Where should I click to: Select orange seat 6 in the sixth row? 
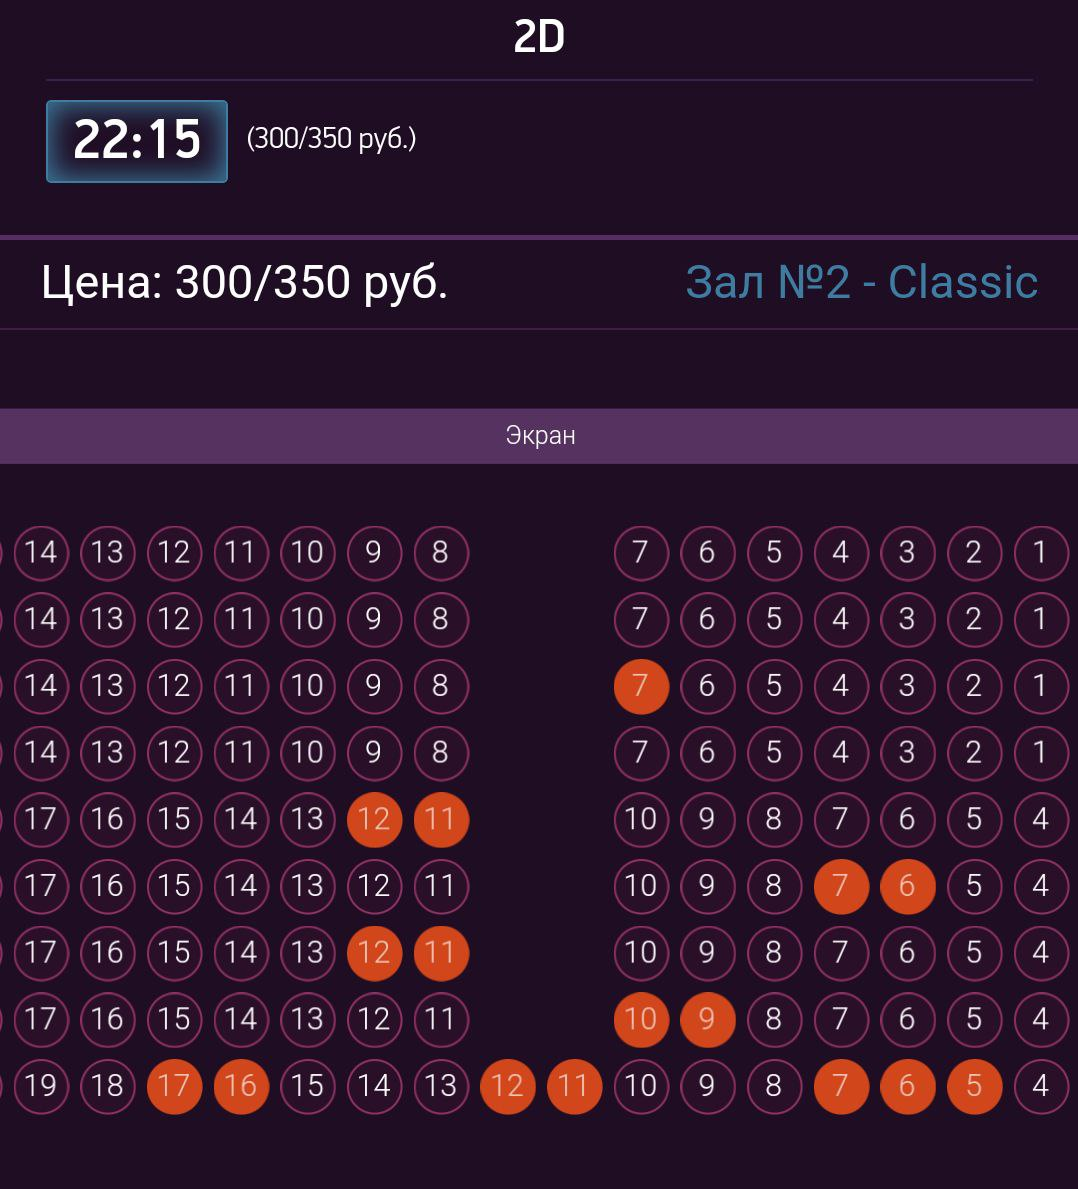coord(907,886)
